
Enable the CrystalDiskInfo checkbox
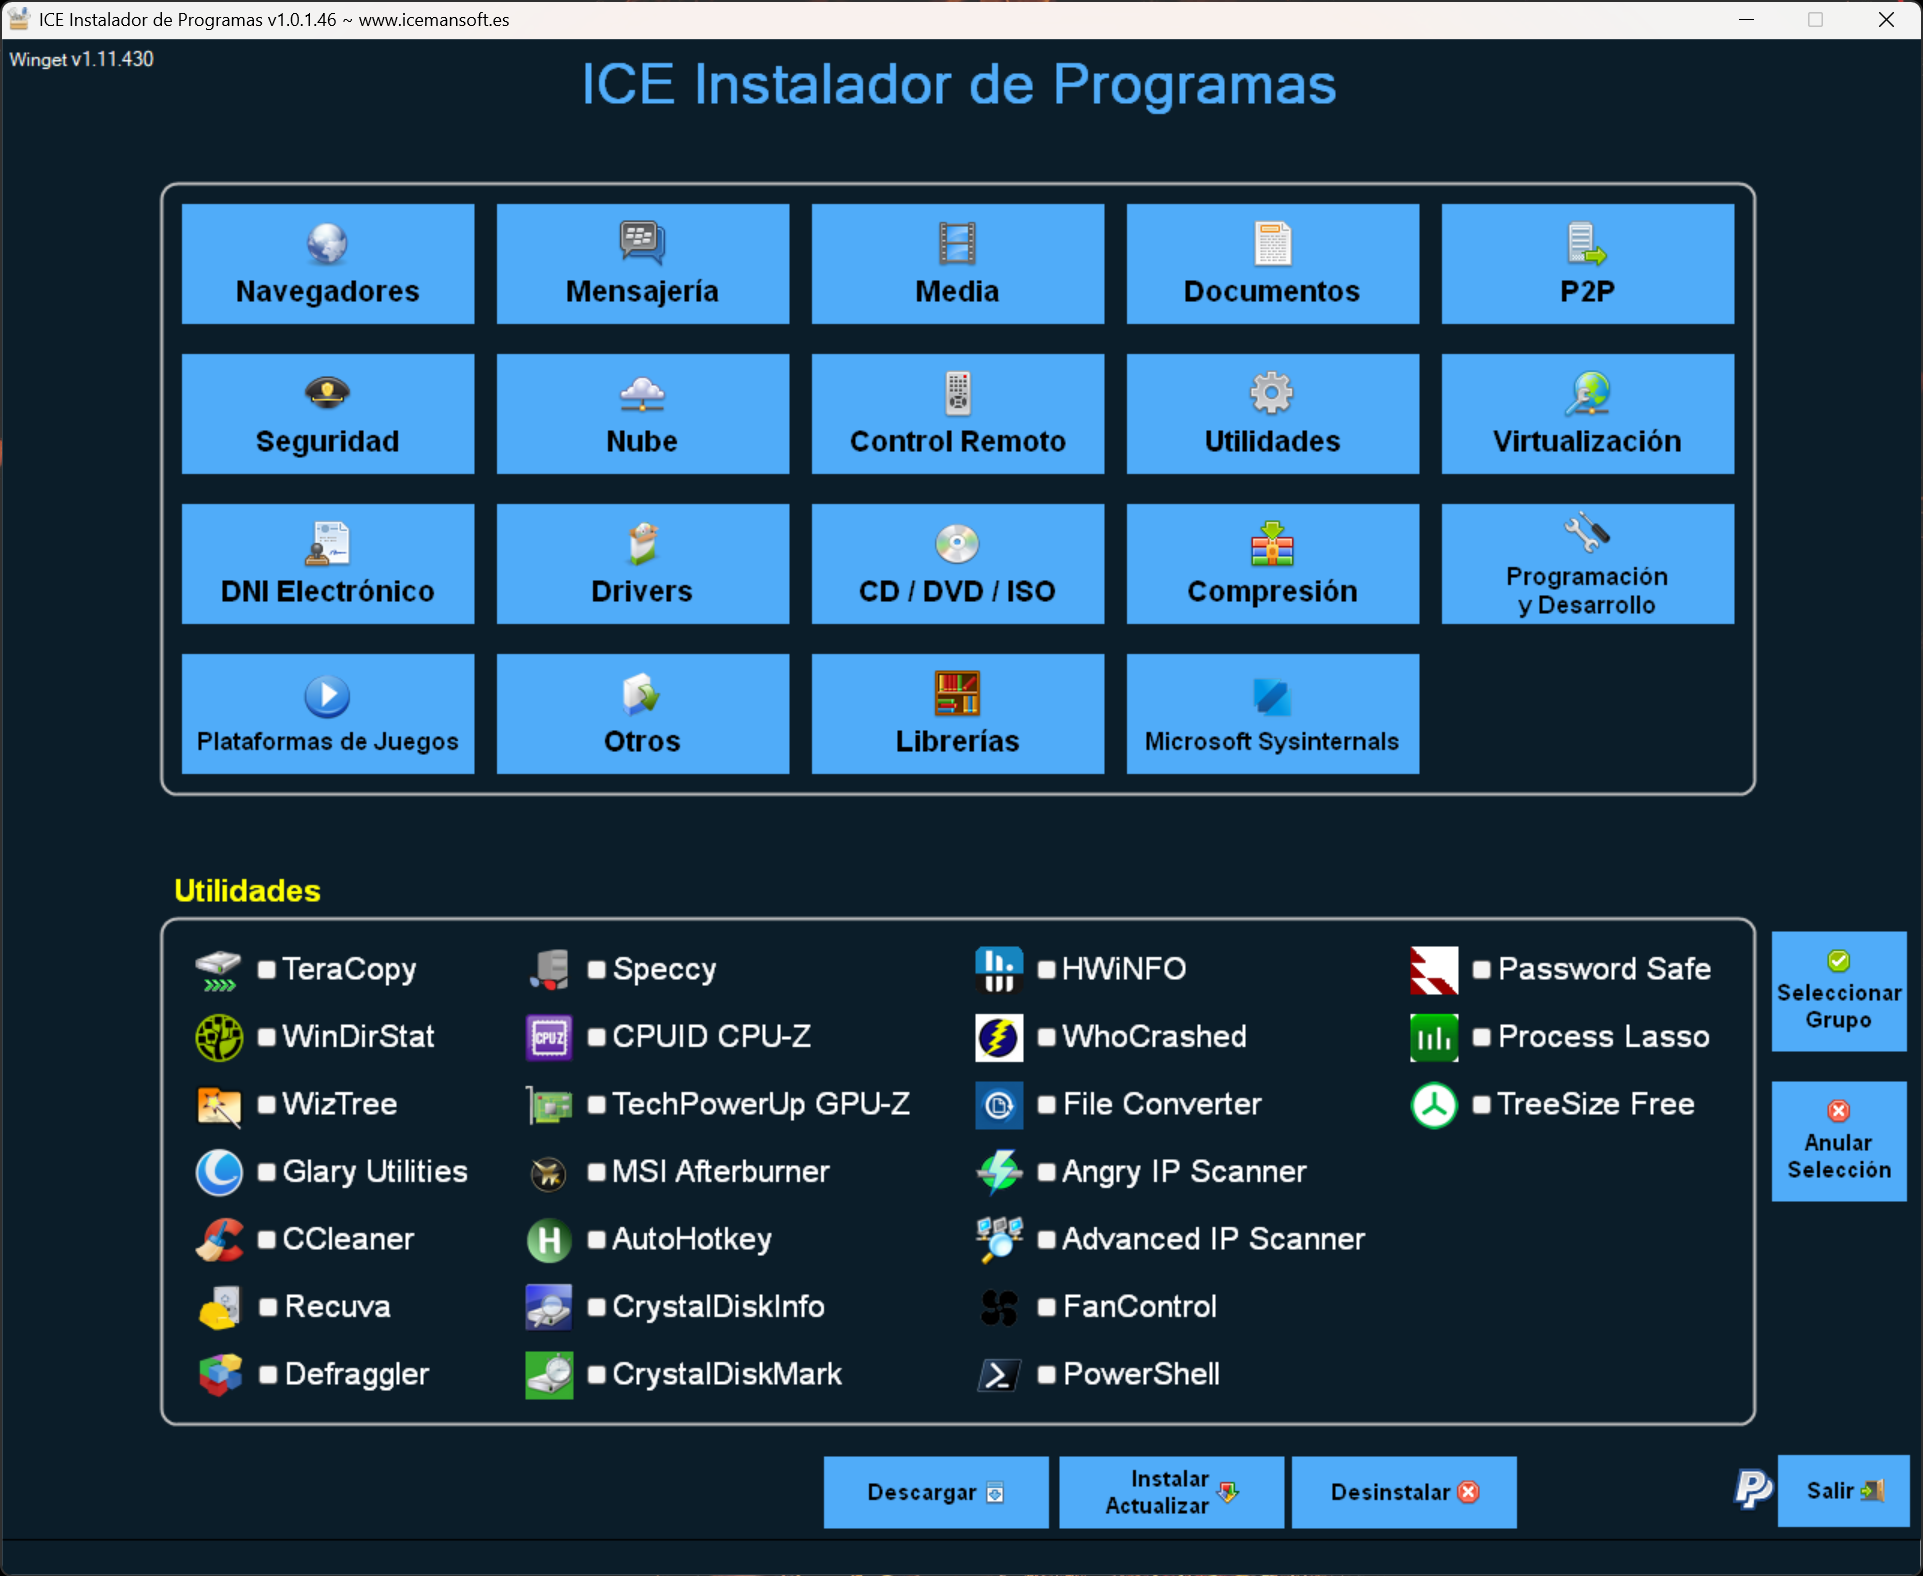597,1307
